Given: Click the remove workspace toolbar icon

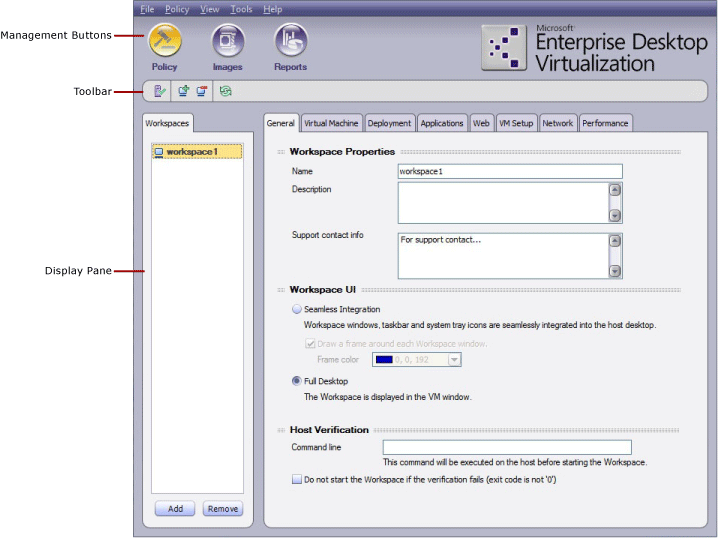Looking at the screenshot, I should point(202,91).
